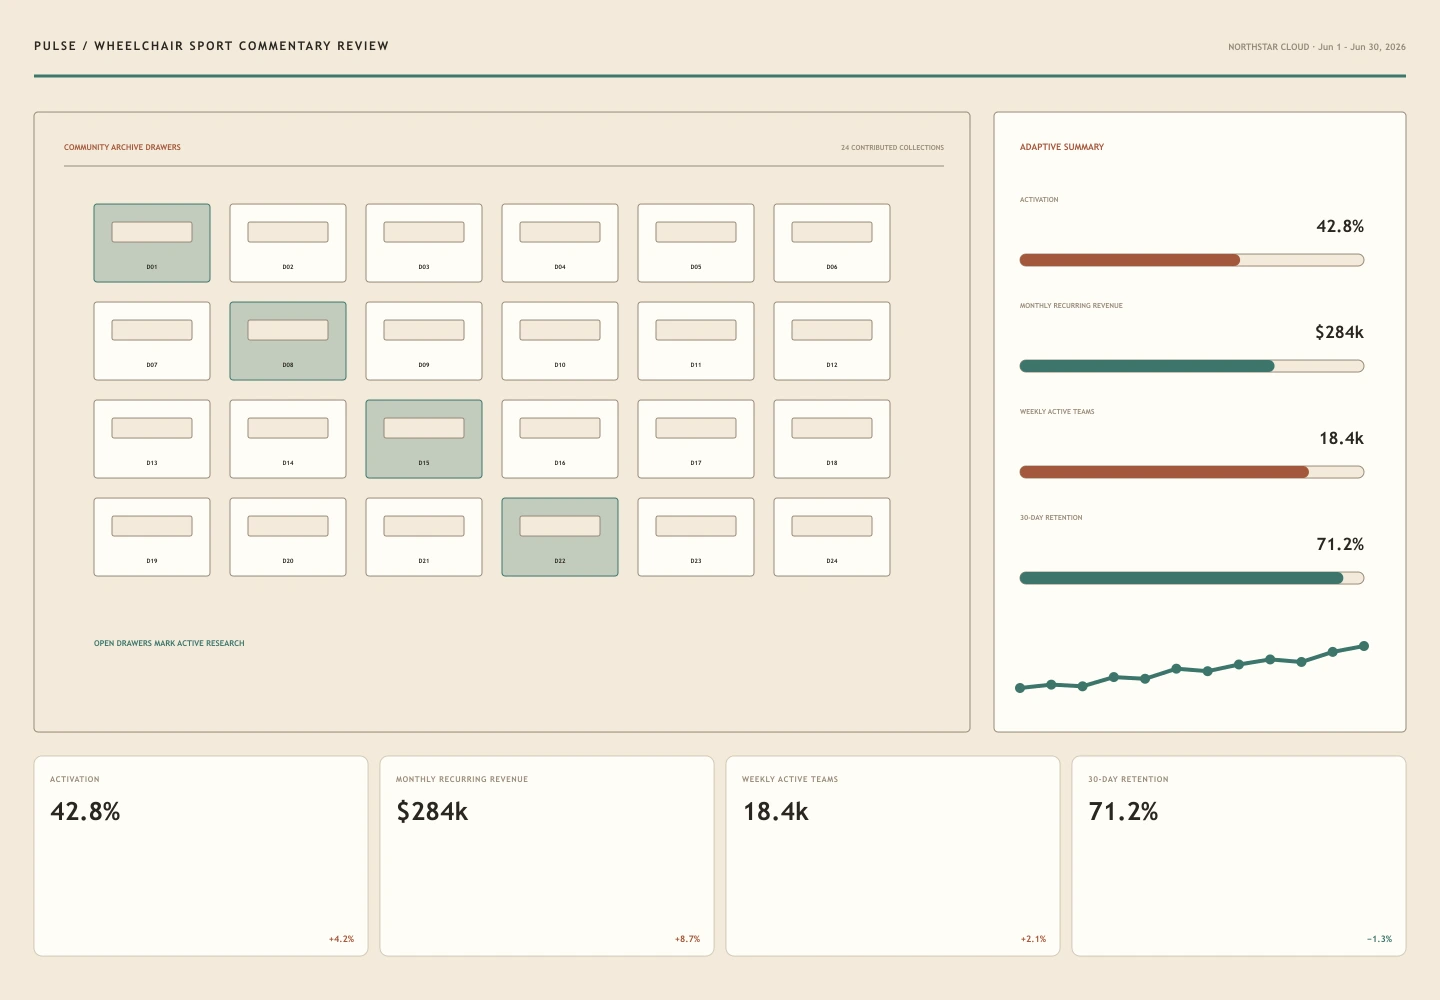1440x1000 pixels.
Task: Select the Weekly Active Teams 18.4k card
Action: [893, 856]
